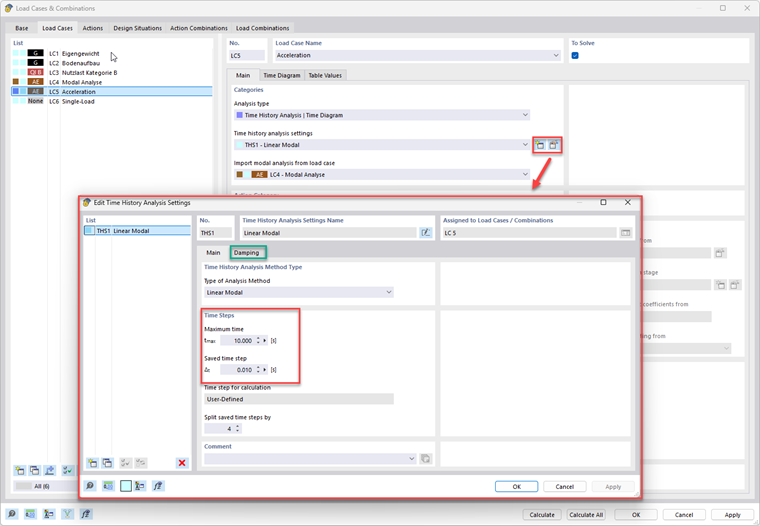Click OK in Edit Time History dialog
The image size is (760, 526).
coord(516,486)
